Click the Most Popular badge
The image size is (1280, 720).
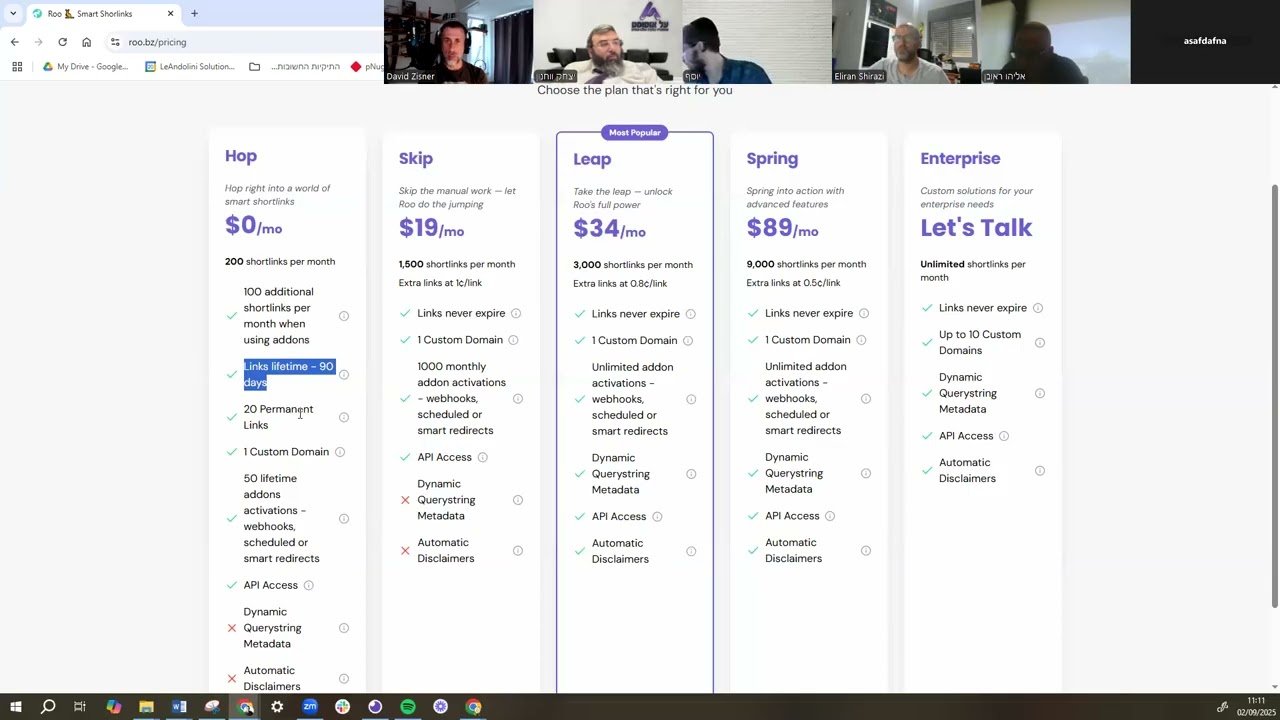[x=635, y=132]
